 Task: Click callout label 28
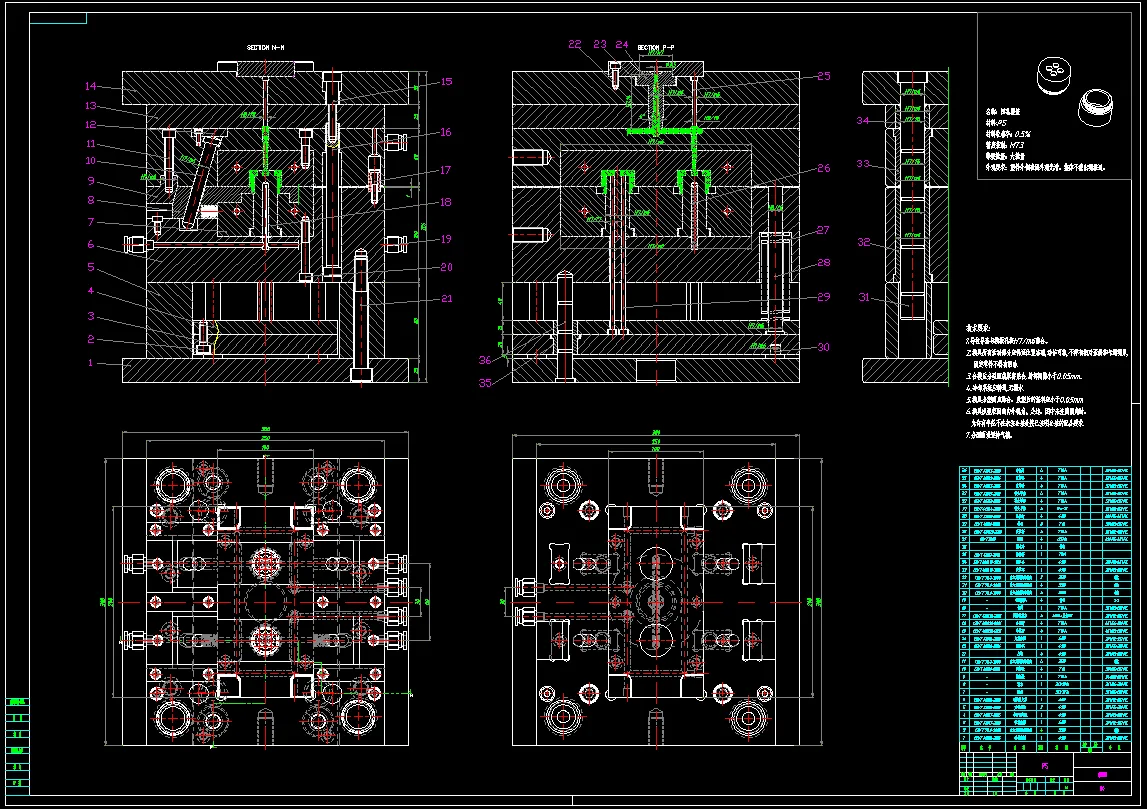coord(824,263)
